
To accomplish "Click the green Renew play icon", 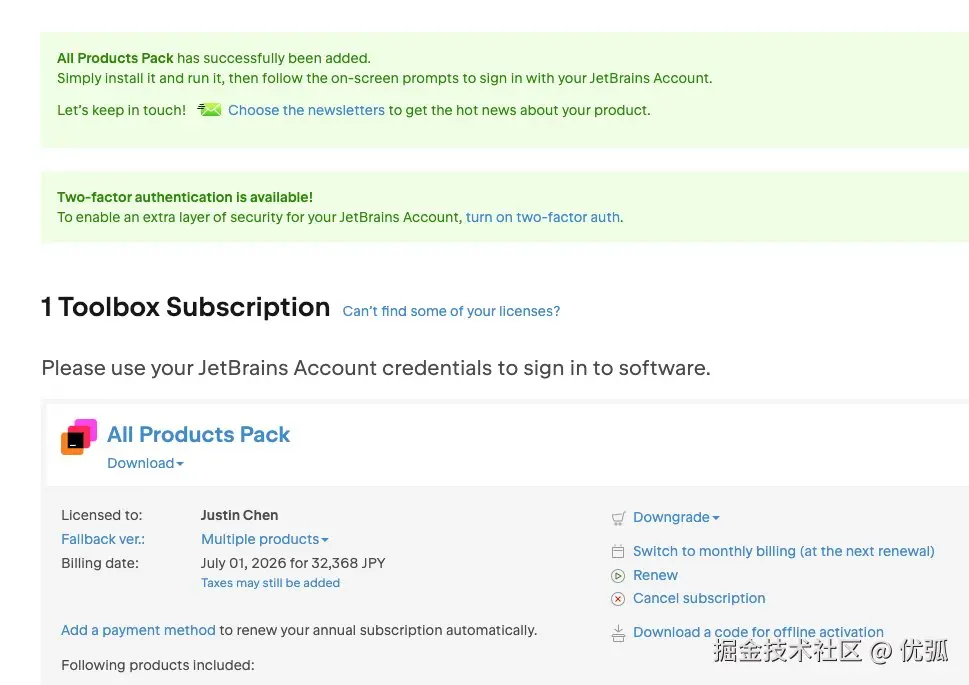I will tap(618, 576).
